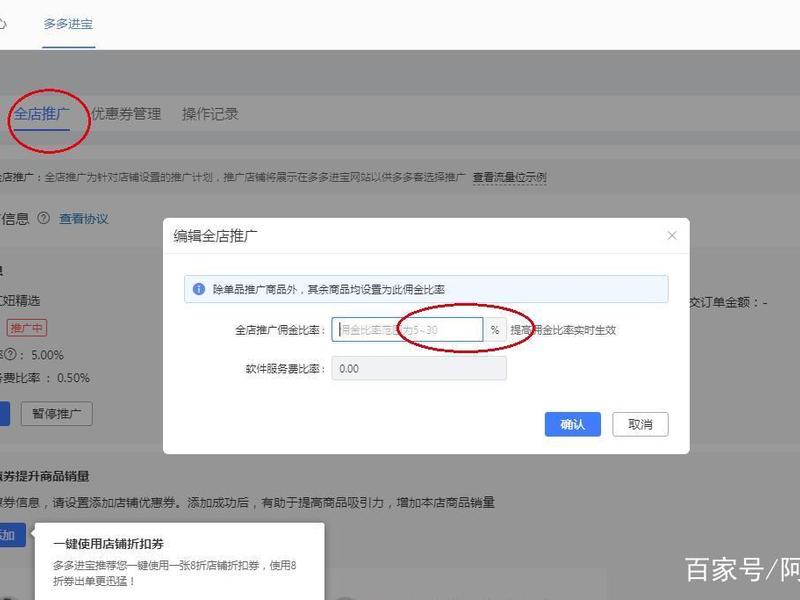Click the % suffix of the commission field
The width and height of the screenshot is (800, 600).
[495, 330]
